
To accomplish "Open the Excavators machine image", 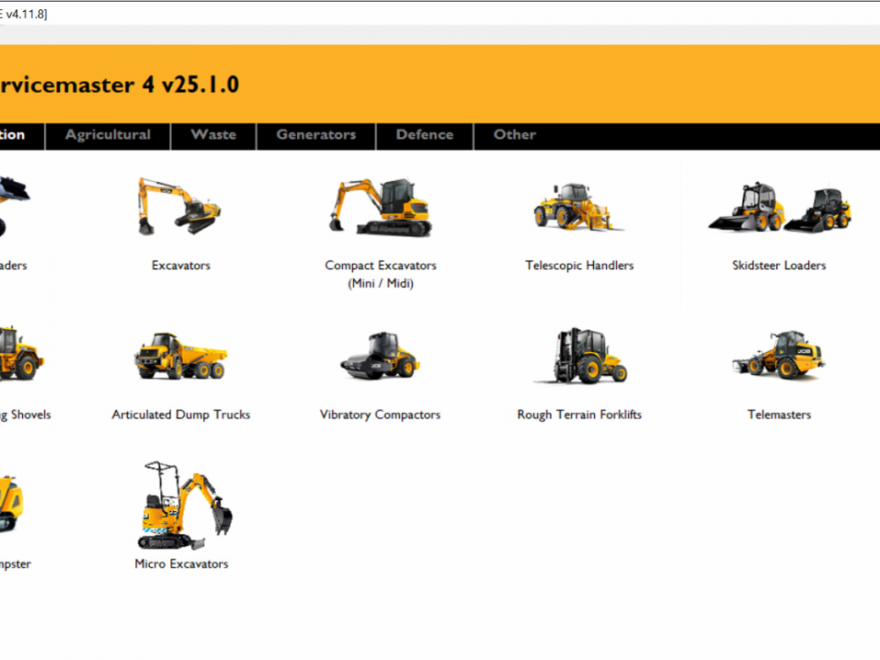I will [180, 206].
